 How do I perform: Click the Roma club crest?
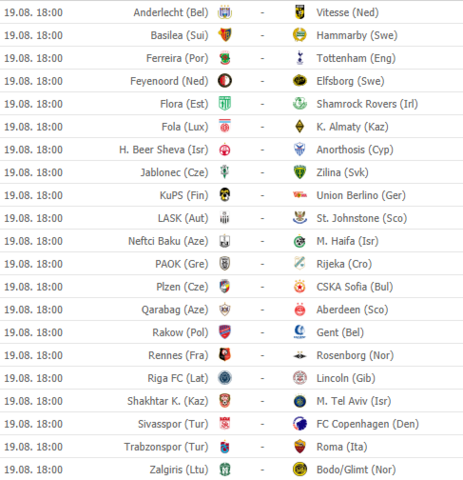300,447
